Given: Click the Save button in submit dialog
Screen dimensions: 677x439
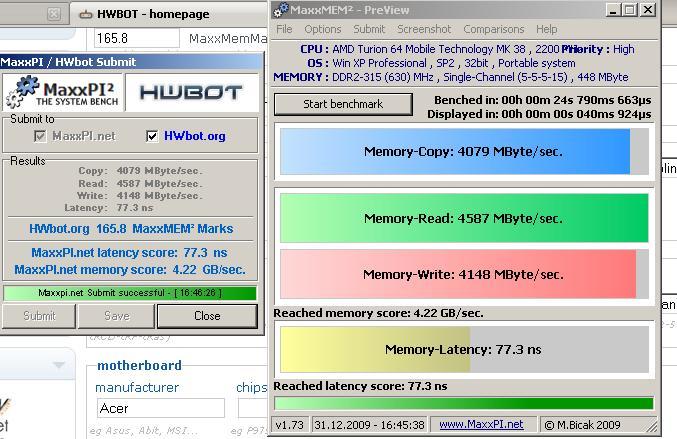Looking at the screenshot, I should pyautogui.click(x=116, y=316).
